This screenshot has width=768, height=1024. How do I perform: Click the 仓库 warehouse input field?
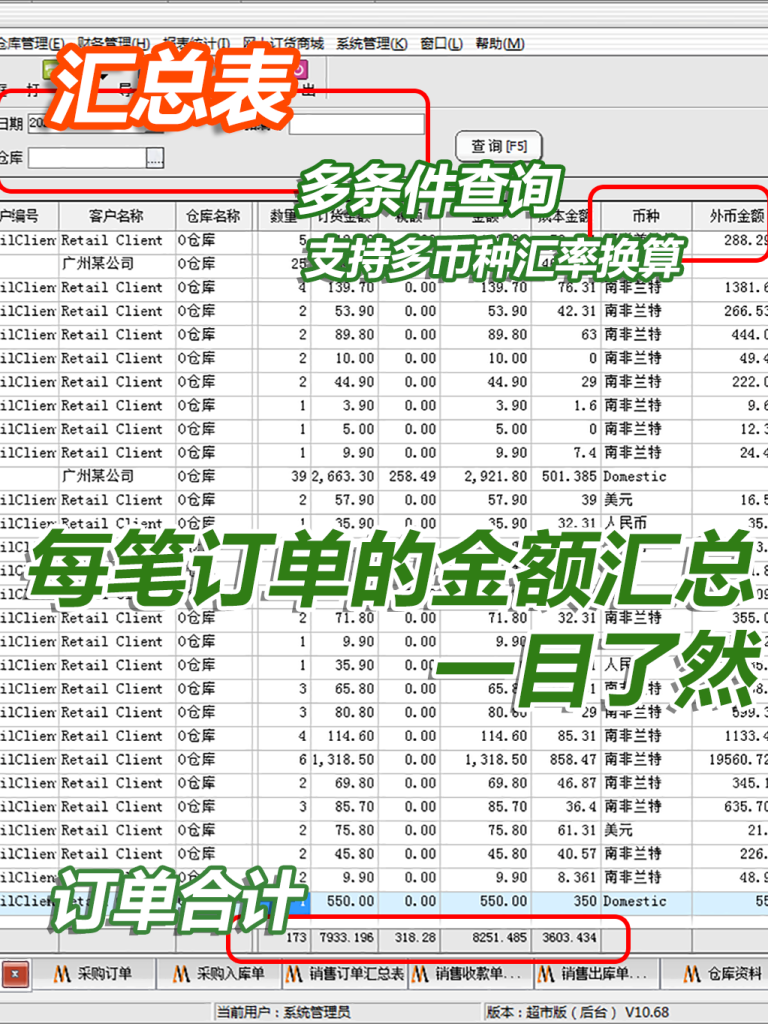tap(87, 157)
